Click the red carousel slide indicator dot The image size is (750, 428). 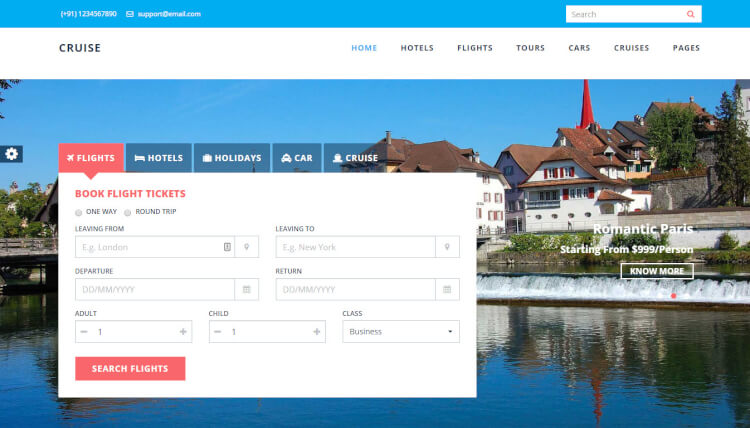point(674,296)
